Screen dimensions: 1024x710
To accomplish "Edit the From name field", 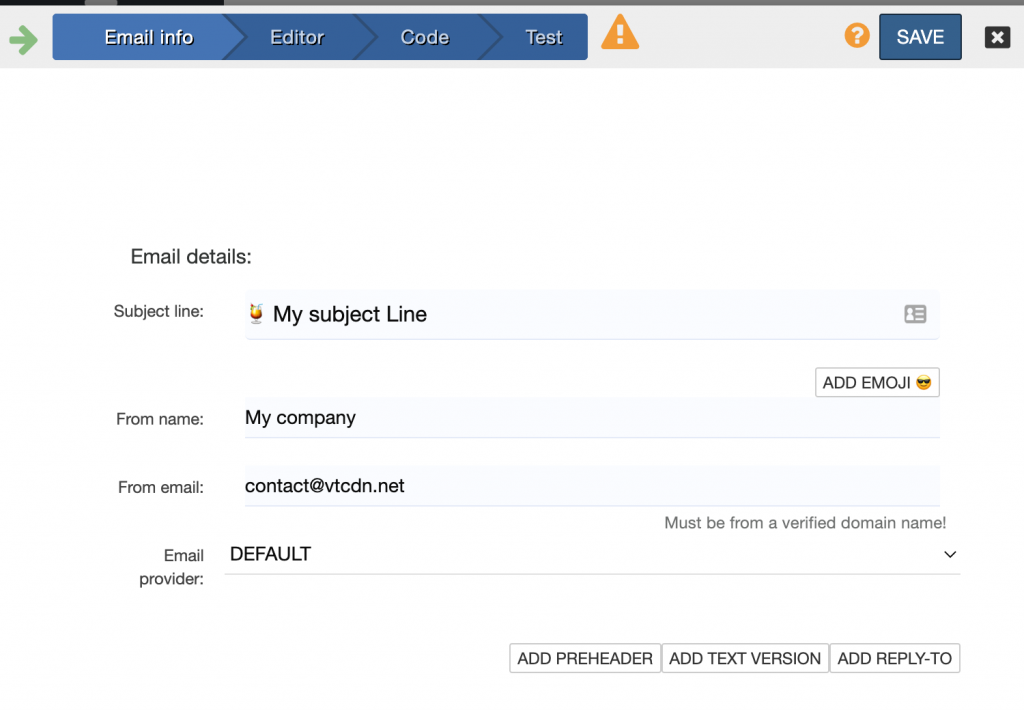I will pyautogui.click(x=592, y=418).
